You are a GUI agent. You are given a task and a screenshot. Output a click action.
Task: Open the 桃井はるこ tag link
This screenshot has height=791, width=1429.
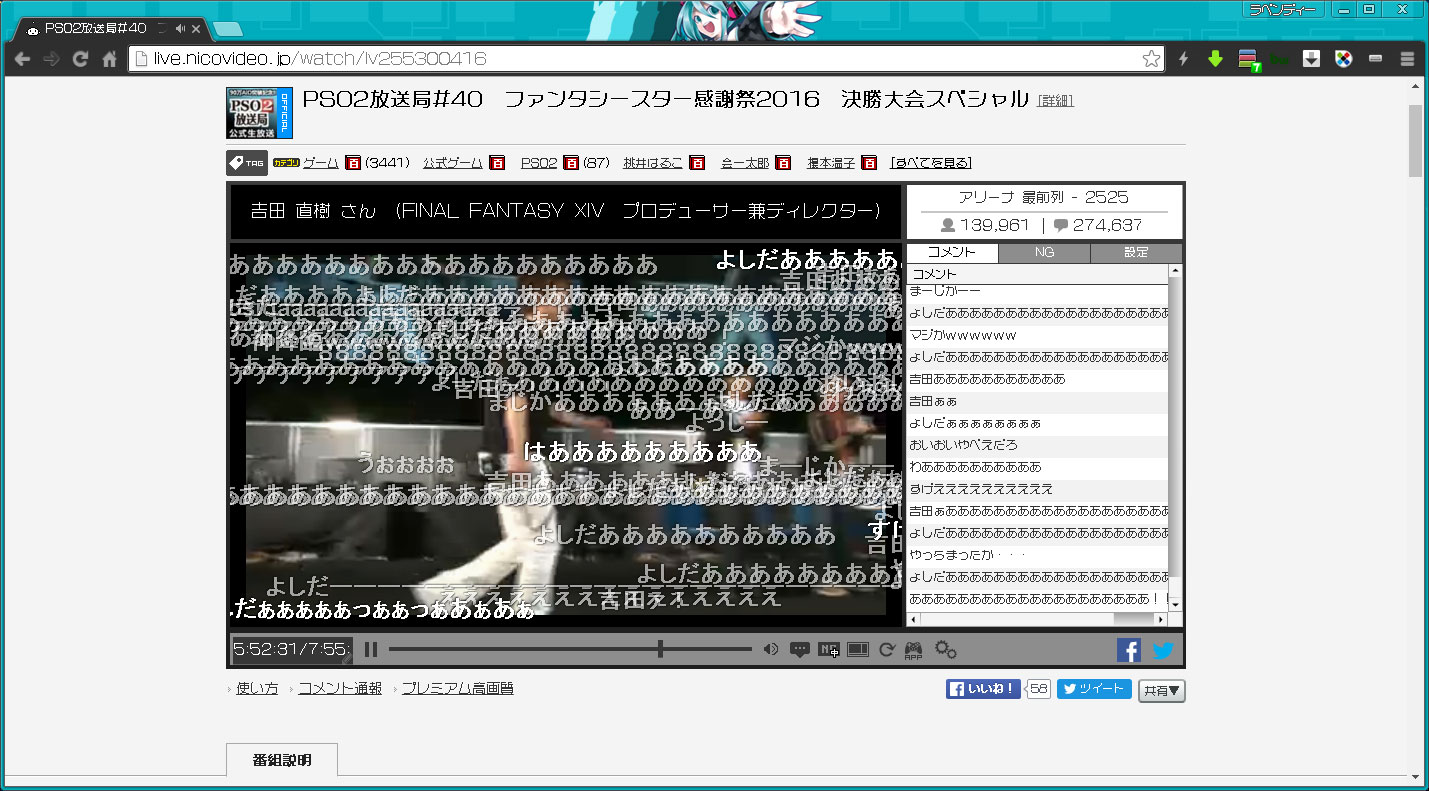[652, 163]
